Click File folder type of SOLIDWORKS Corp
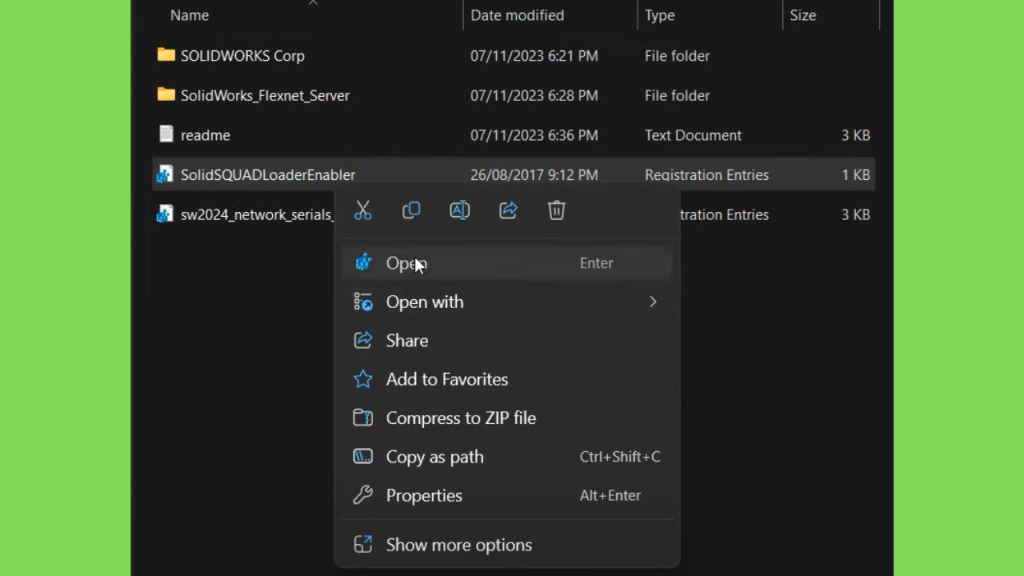 pyautogui.click(x=677, y=56)
